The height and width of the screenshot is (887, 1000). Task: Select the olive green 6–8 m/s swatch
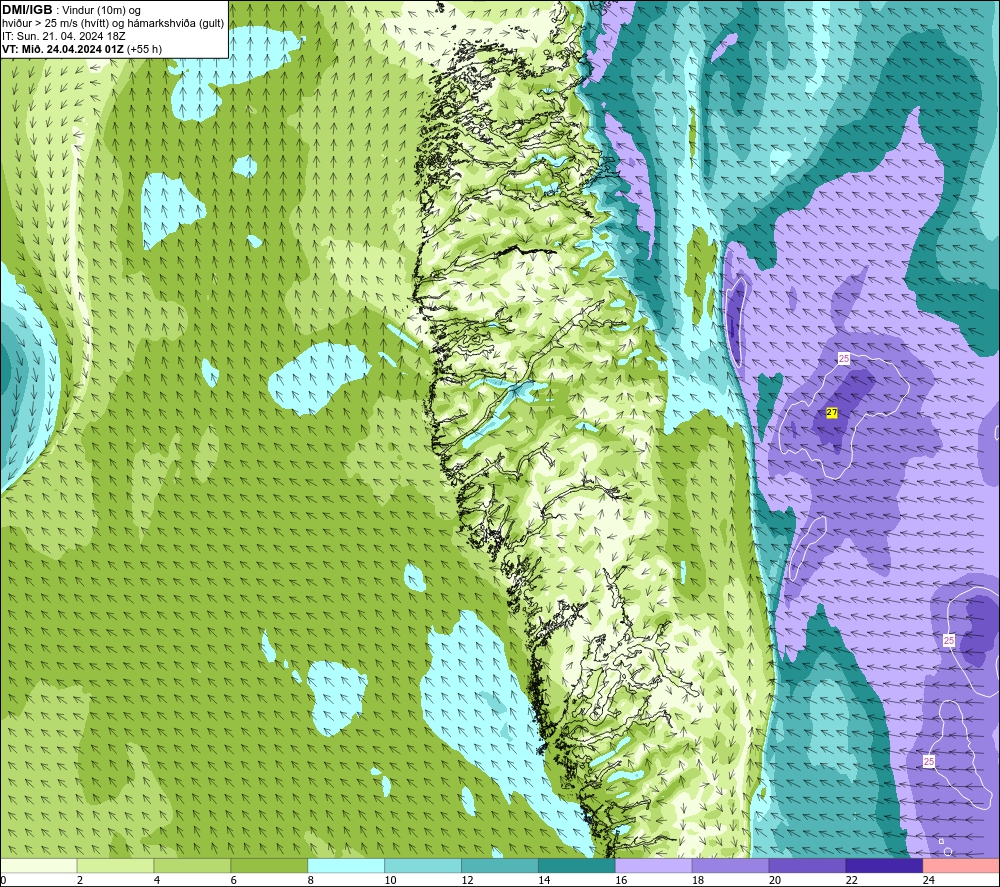pos(269,866)
